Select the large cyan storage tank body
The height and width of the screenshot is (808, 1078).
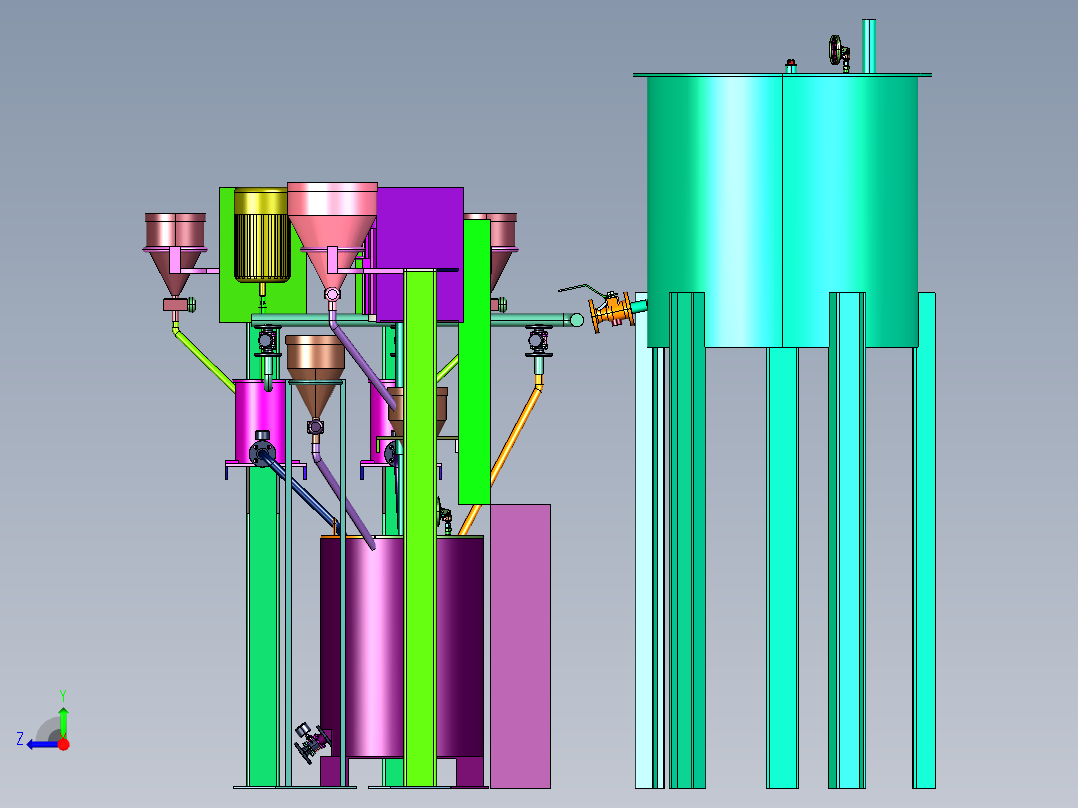782,210
